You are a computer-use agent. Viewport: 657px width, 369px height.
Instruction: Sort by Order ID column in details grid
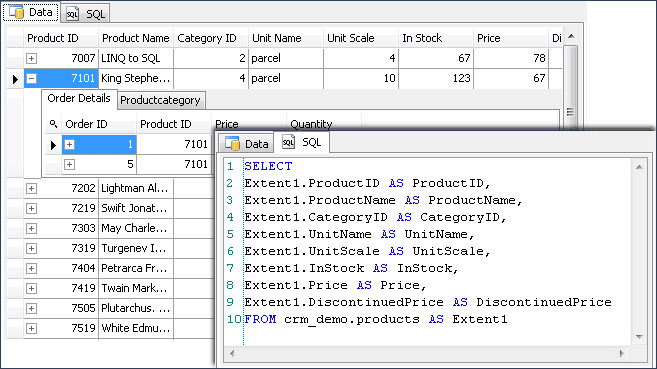tap(99, 124)
